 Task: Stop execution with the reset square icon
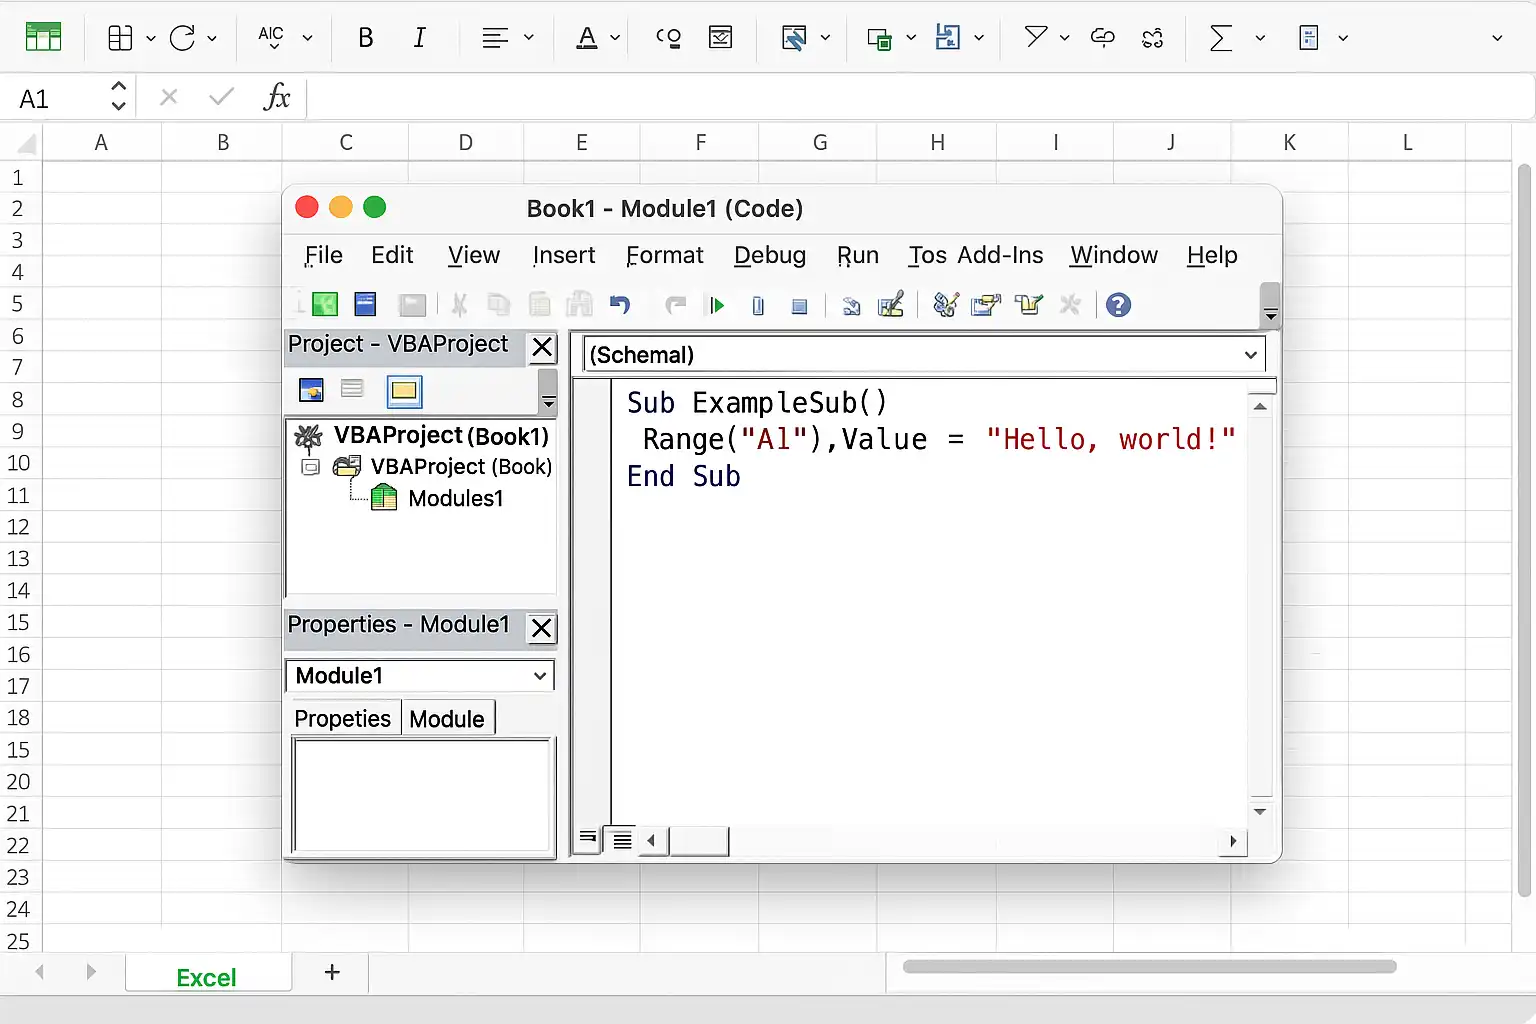tap(799, 306)
